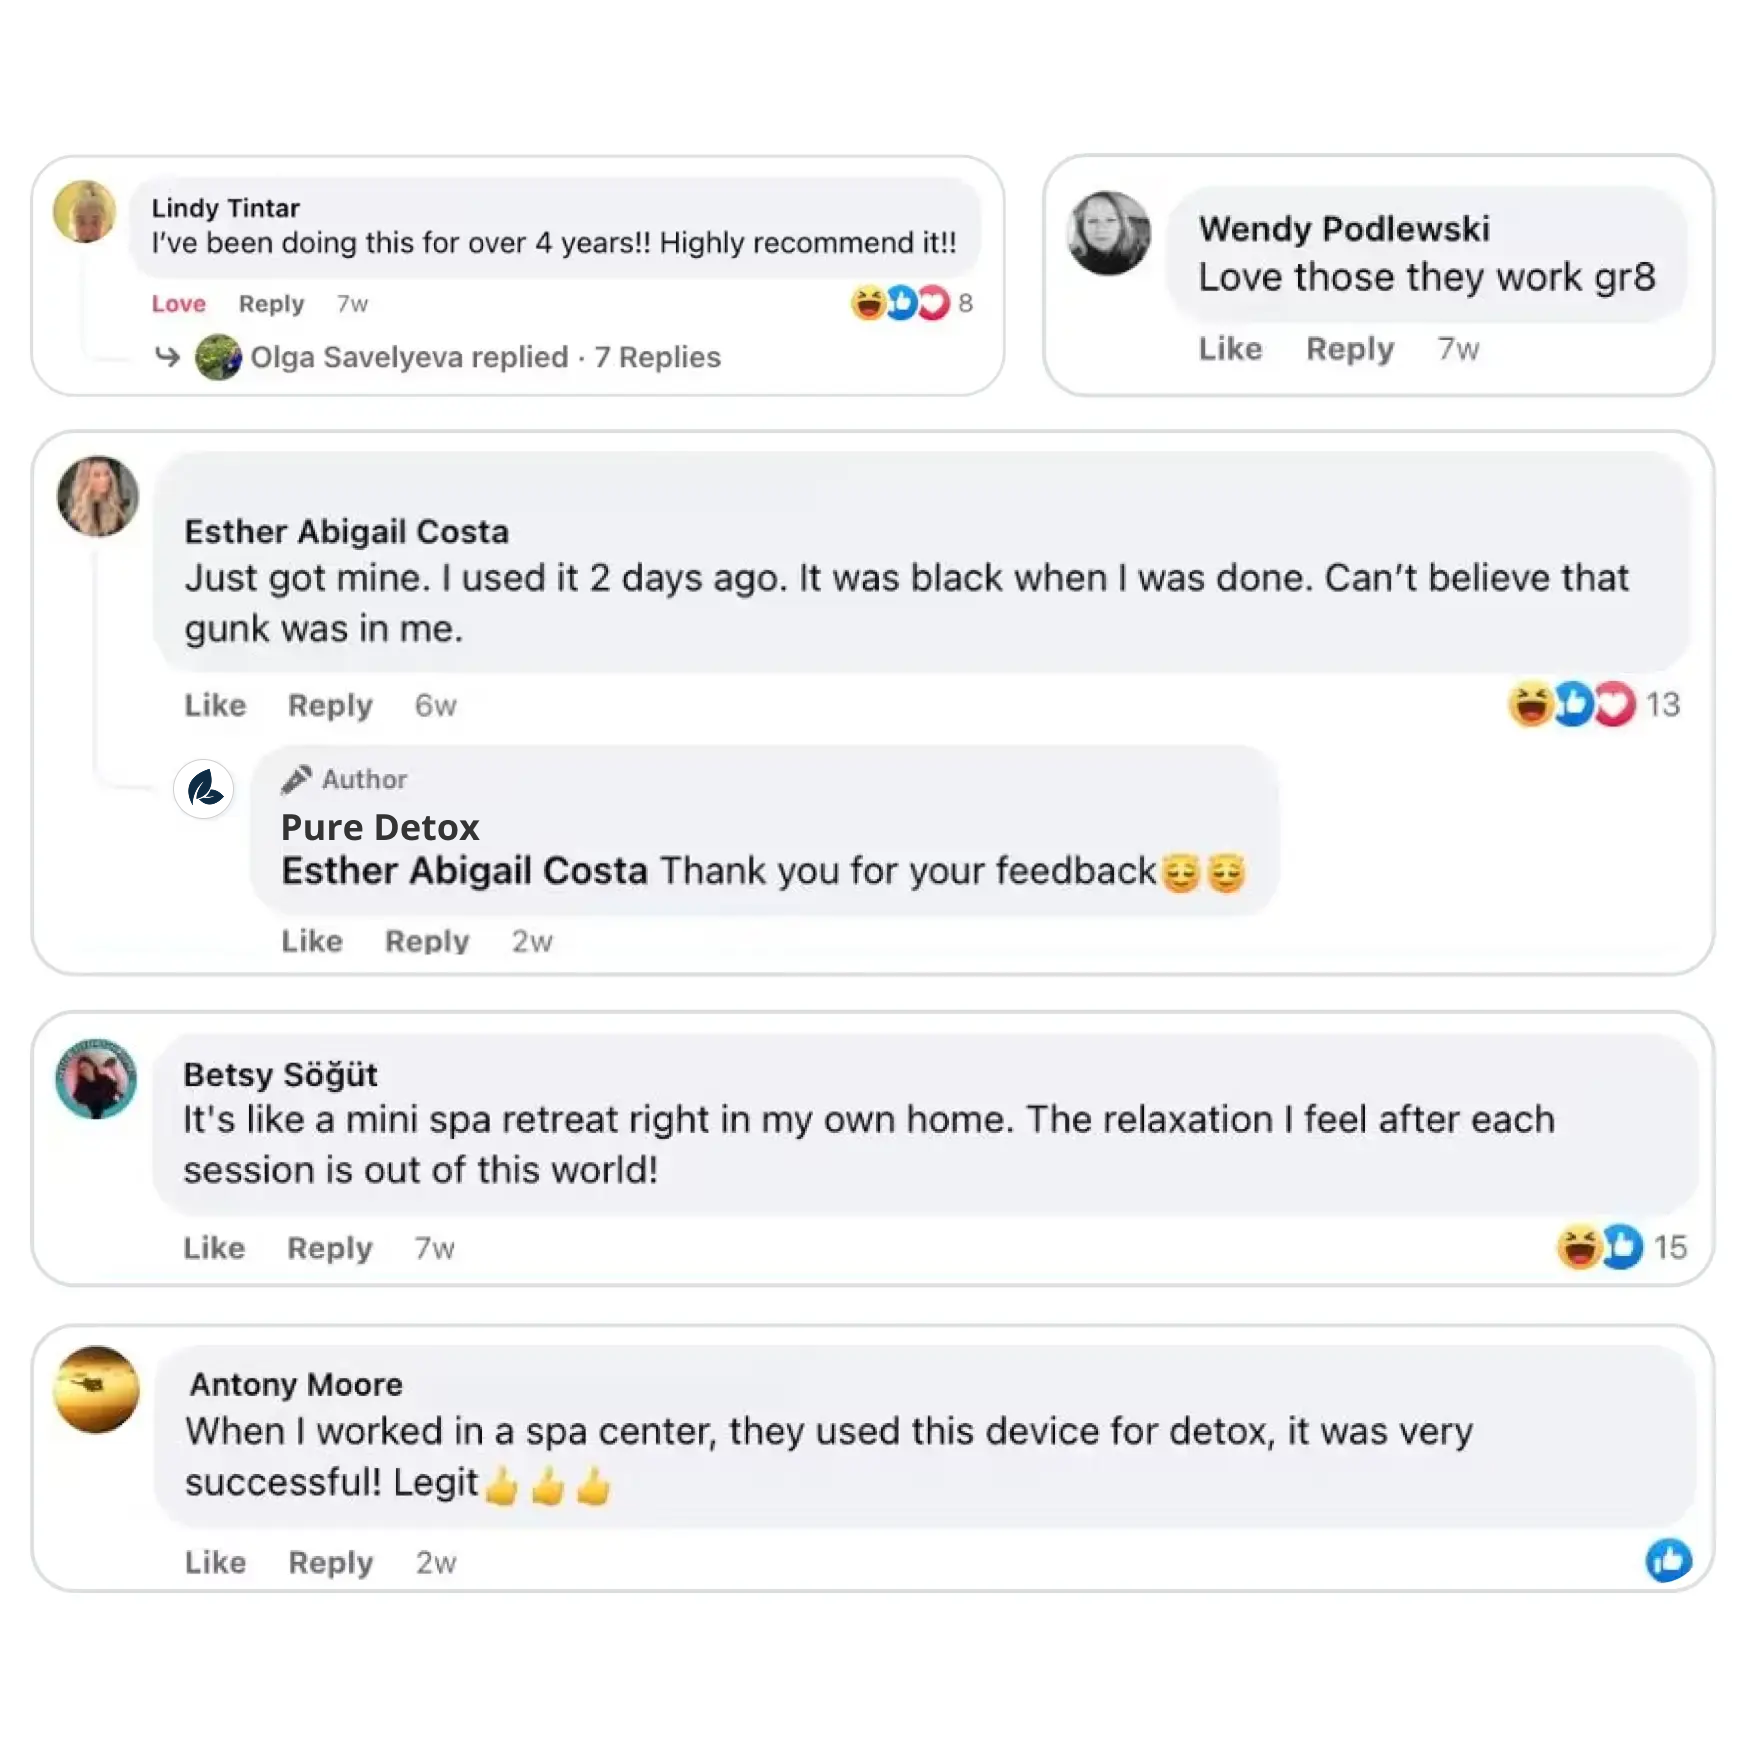View reactions on Lindy Tintar's comment
1745x1745 pixels.
point(900,303)
